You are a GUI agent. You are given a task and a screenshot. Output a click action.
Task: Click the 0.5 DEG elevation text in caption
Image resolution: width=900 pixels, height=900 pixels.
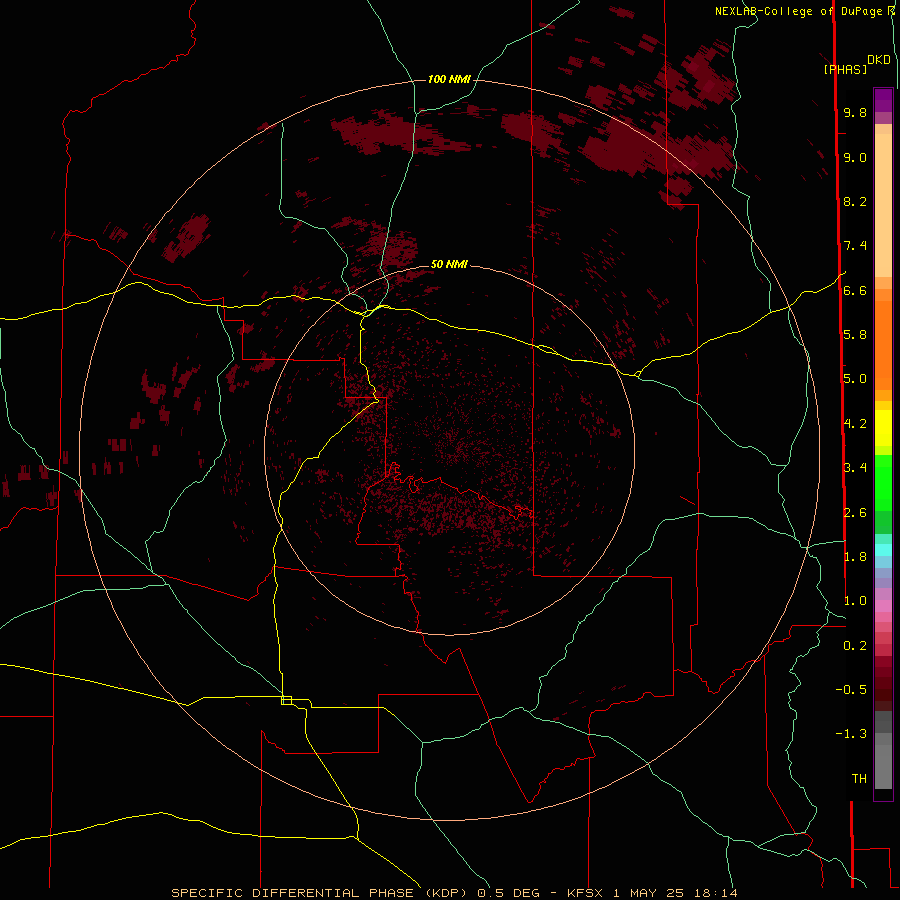click(x=509, y=893)
